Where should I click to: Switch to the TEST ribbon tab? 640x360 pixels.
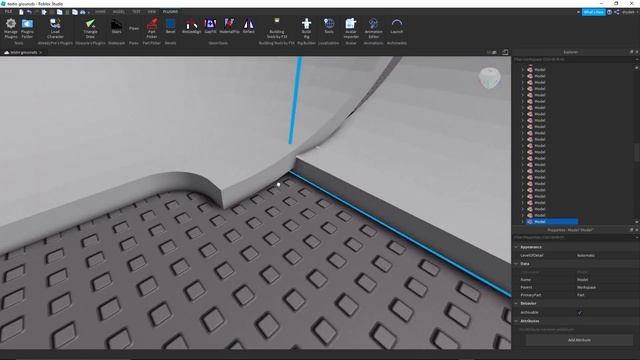click(136, 12)
